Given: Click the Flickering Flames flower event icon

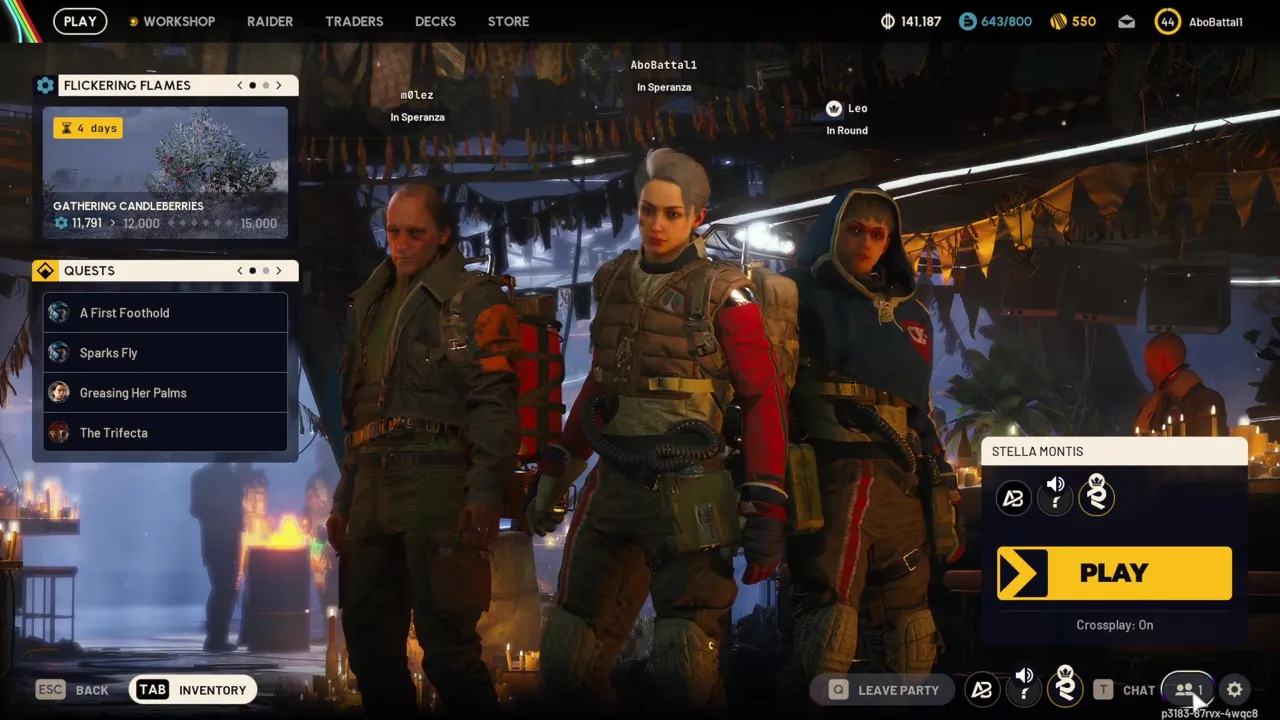Looking at the screenshot, I should pyautogui.click(x=45, y=85).
